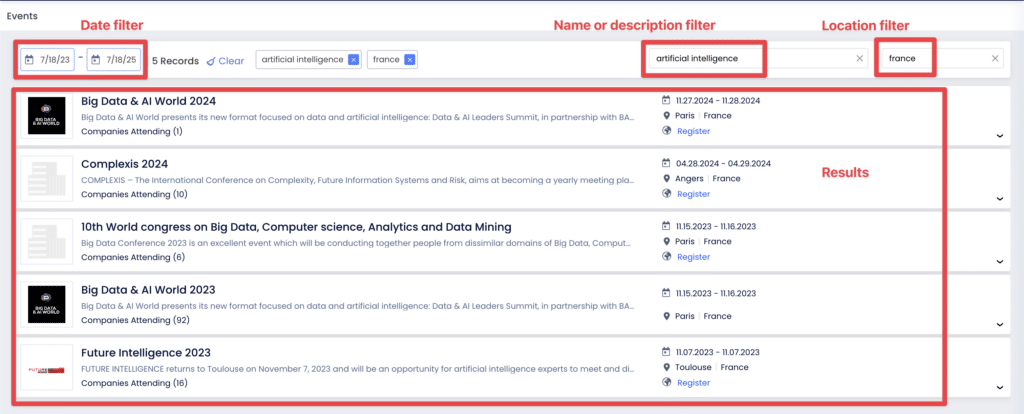
Task: Click calendar icon next to 04.28.2024 date
Action: point(666,163)
